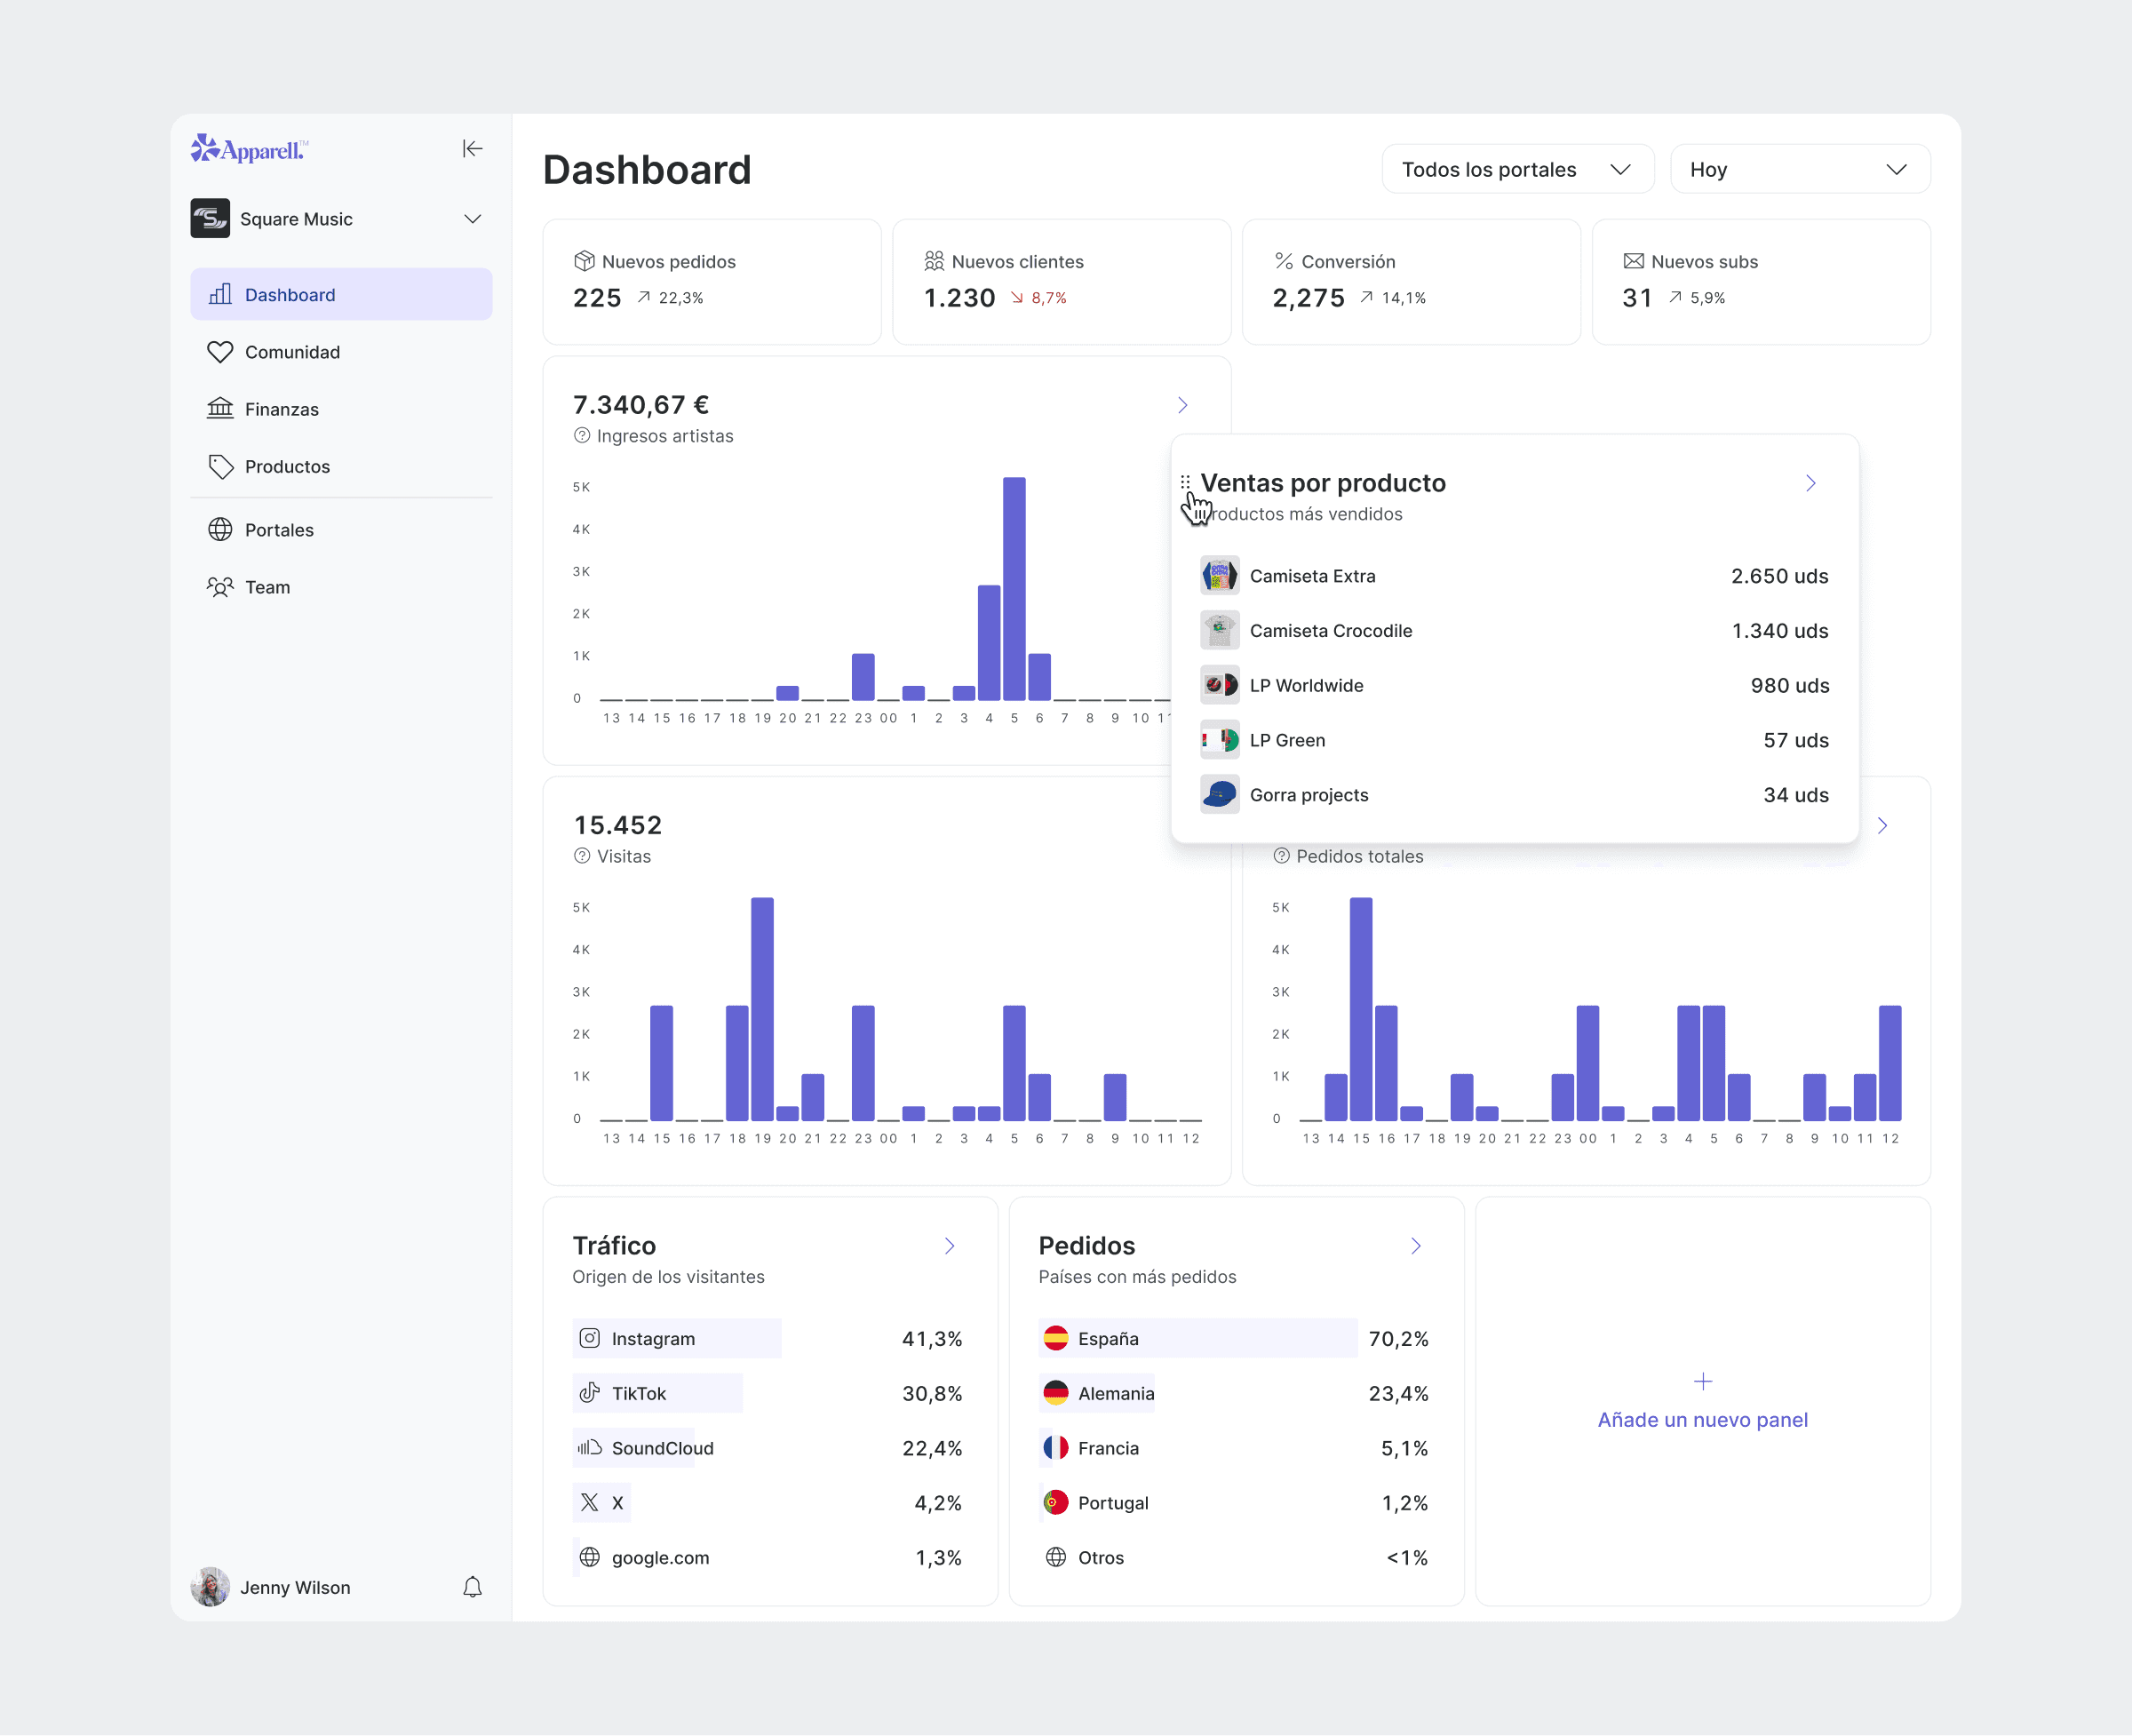The width and height of the screenshot is (2132, 1736).
Task: Navigate to Productos menu item
Action: click(x=287, y=466)
